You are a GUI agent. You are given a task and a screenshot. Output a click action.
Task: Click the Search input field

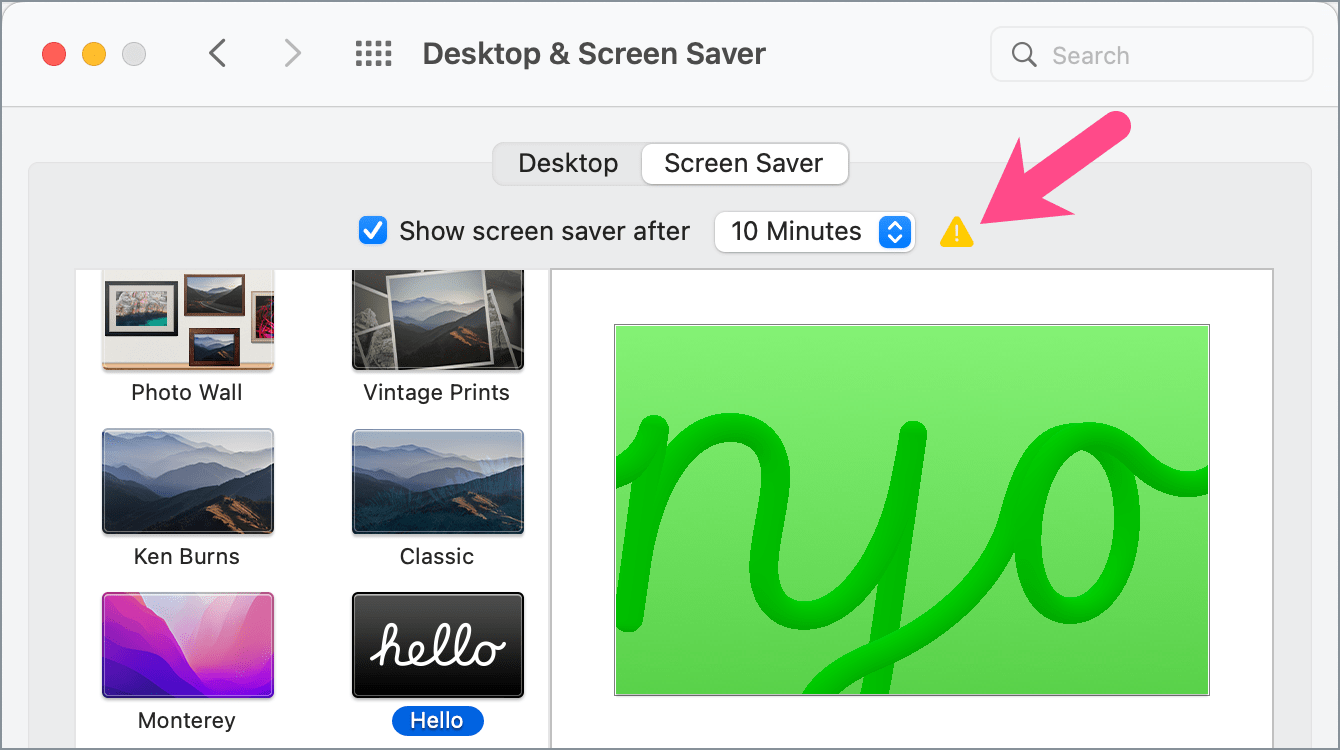coord(1170,55)
